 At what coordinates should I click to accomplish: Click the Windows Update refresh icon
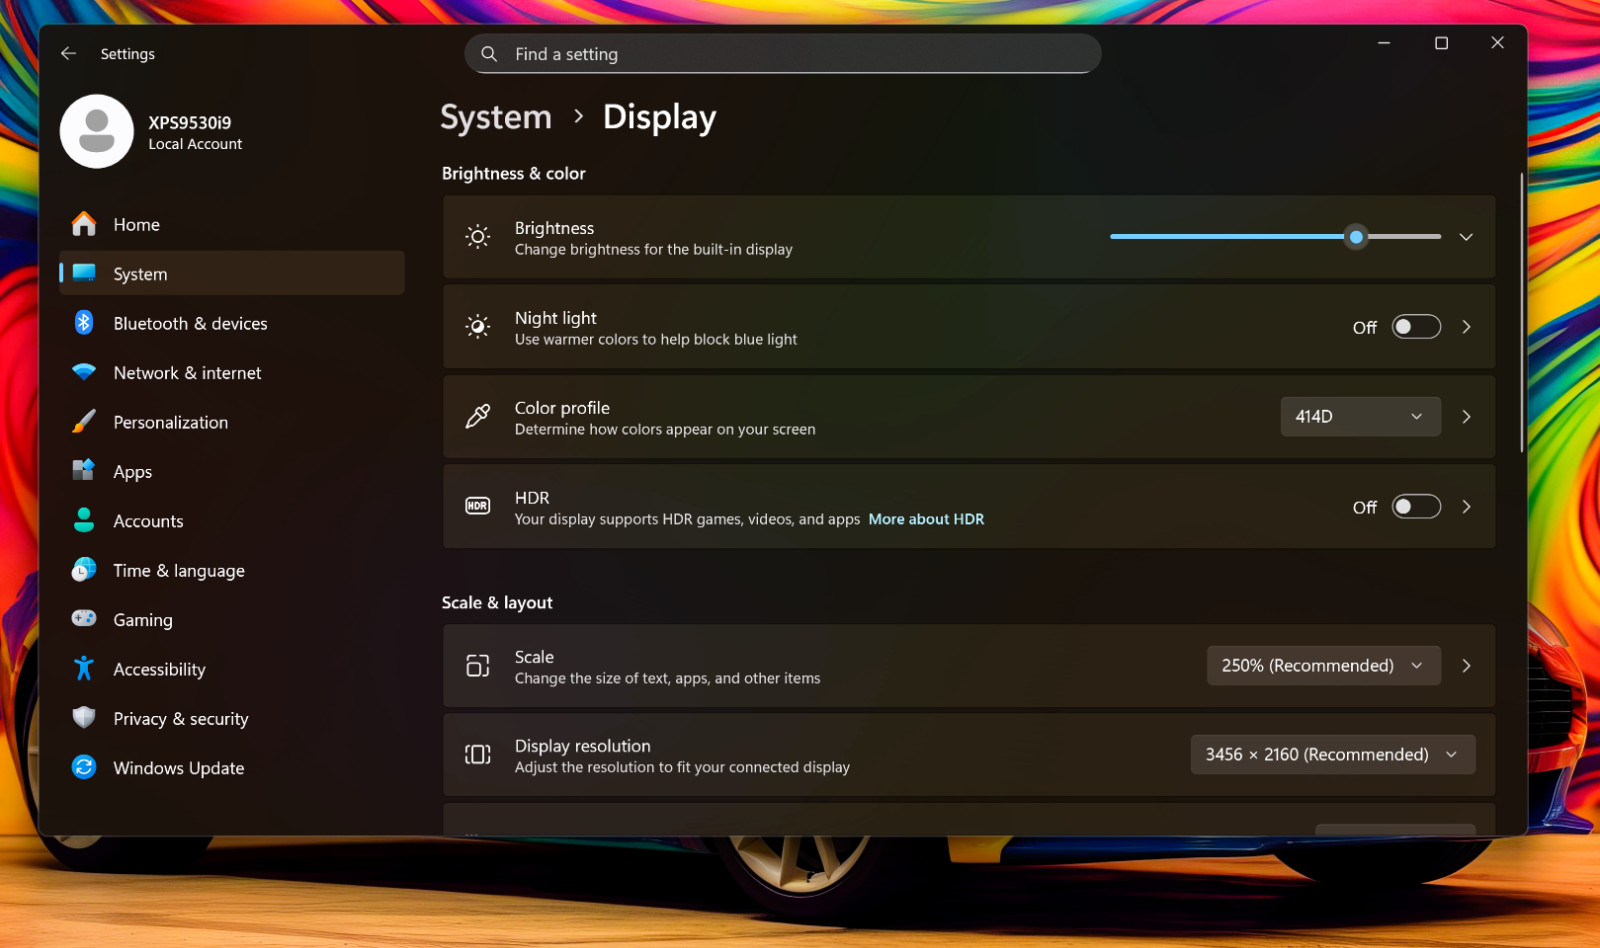[84, 767]
